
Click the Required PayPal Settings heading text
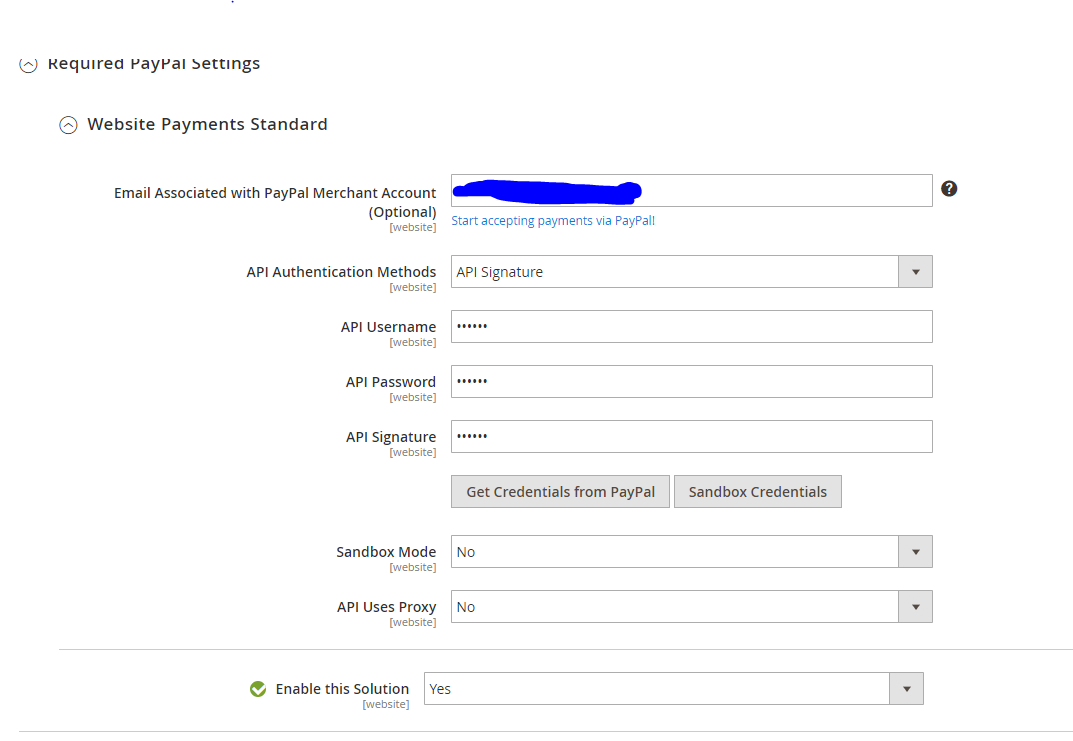point(154,63)
